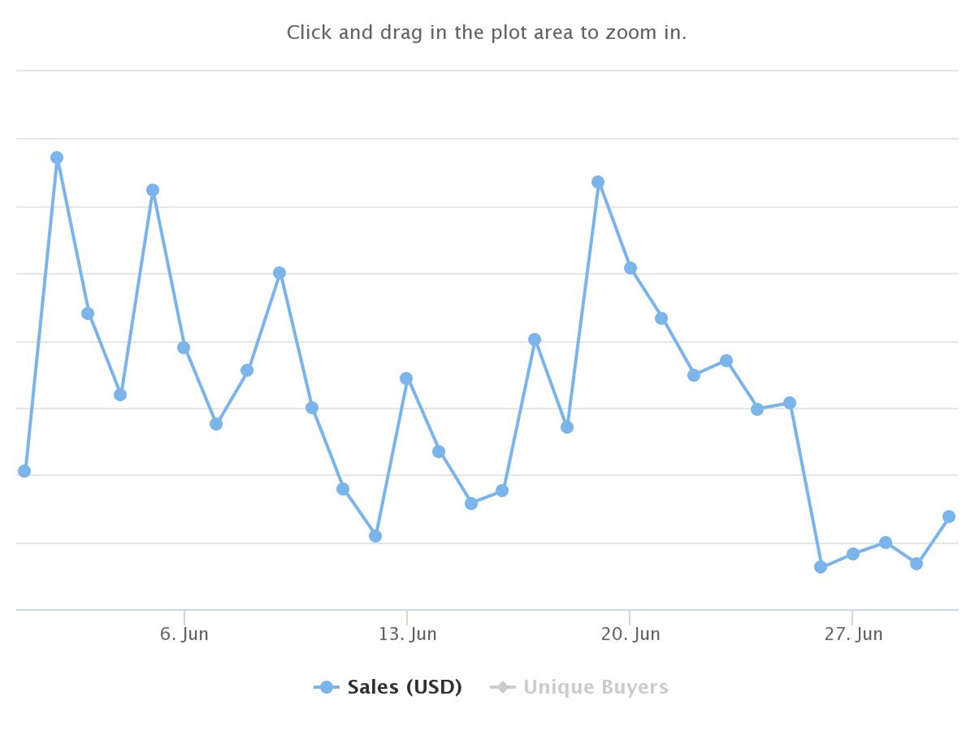Enable the Unique Buyers legend series
Image resolution: width=975 pixels, height=731 pixels.
580,687
